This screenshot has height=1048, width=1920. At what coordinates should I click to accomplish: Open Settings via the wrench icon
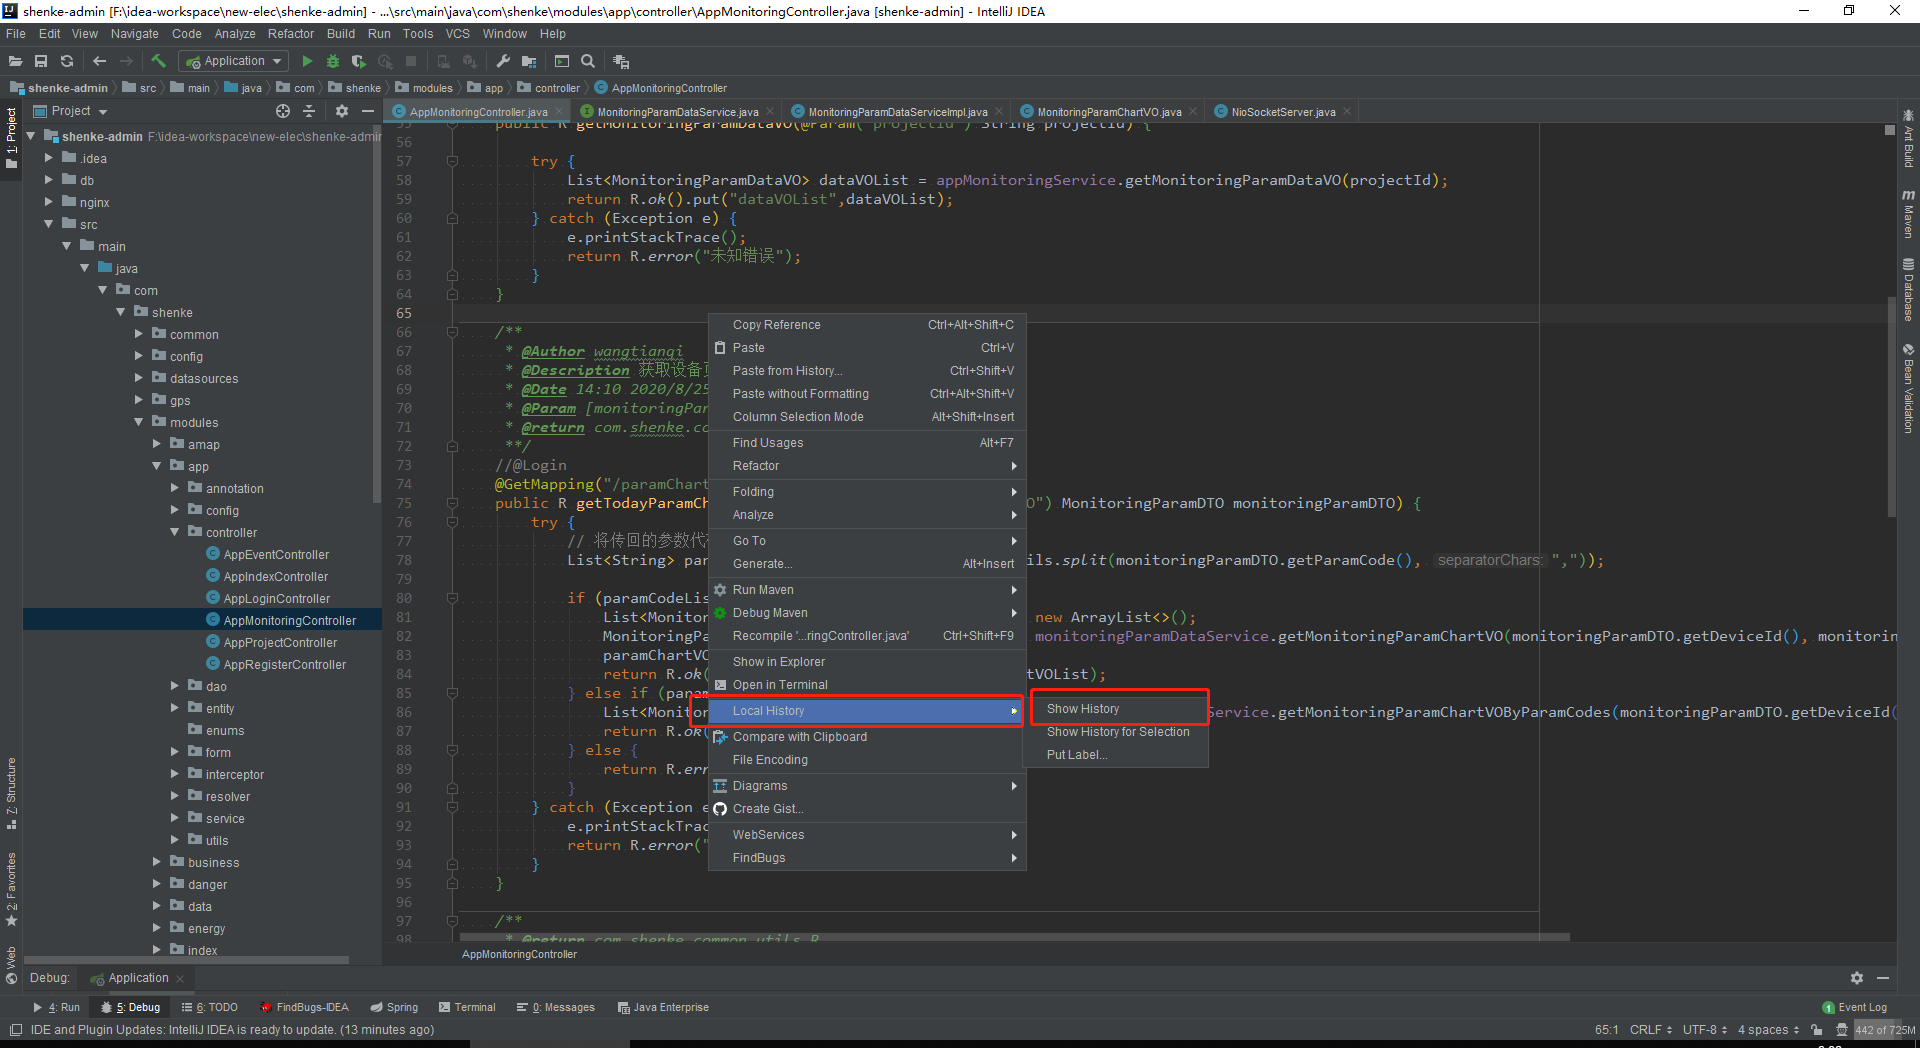click(503, 61)
